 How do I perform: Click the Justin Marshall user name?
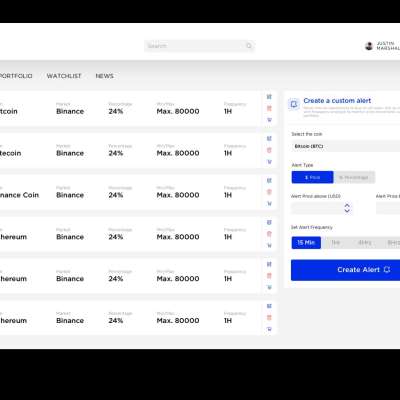[388, 46]
